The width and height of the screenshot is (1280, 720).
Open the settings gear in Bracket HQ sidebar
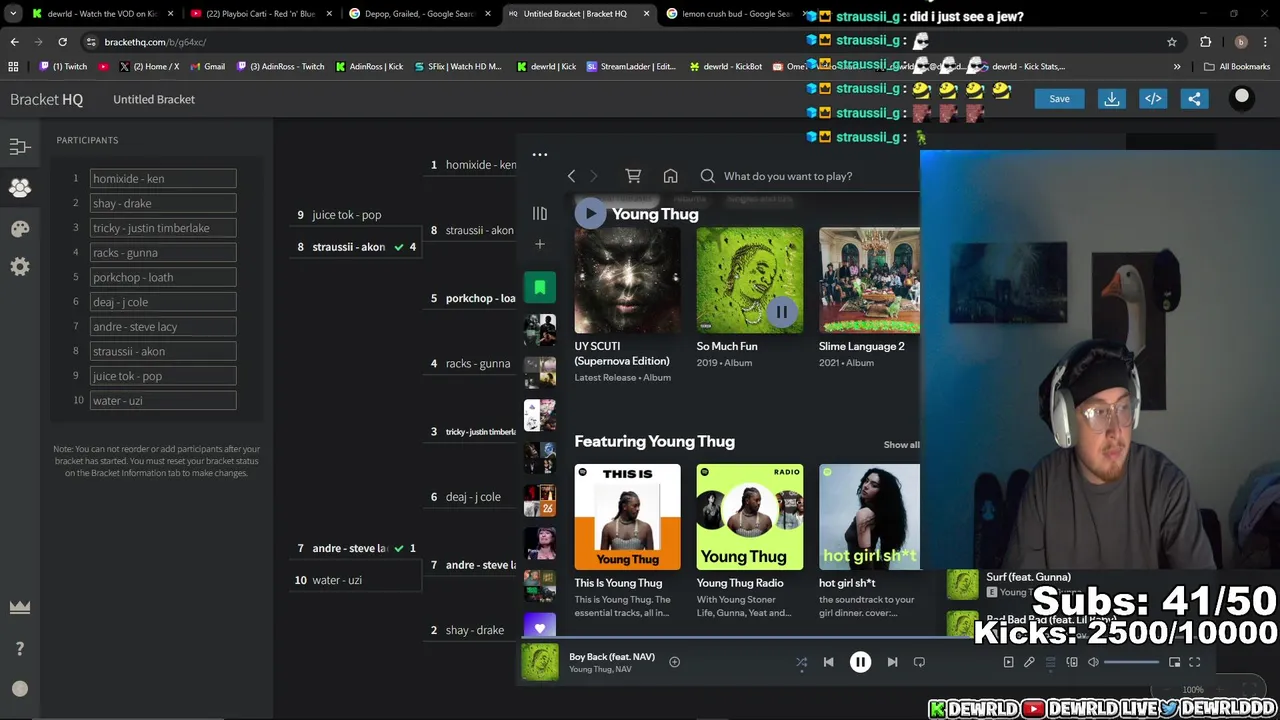coord(20,267)
